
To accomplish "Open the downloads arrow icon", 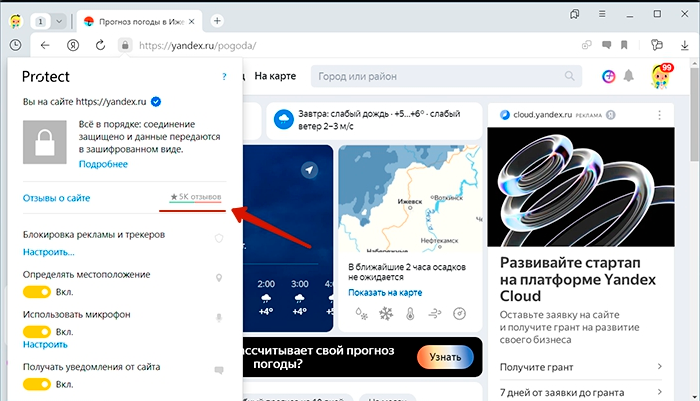I will pos(684,45).
